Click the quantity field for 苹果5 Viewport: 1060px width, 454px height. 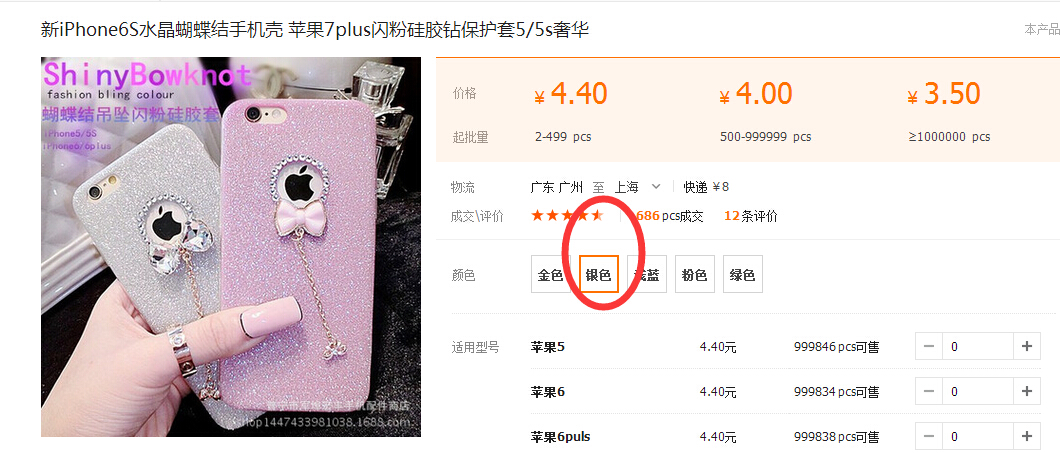point(978,347)
